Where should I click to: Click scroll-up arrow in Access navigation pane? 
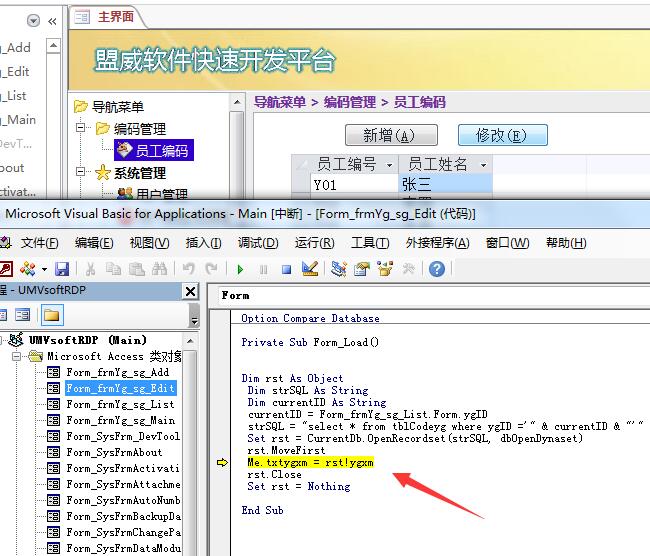(x=53, y=45)
